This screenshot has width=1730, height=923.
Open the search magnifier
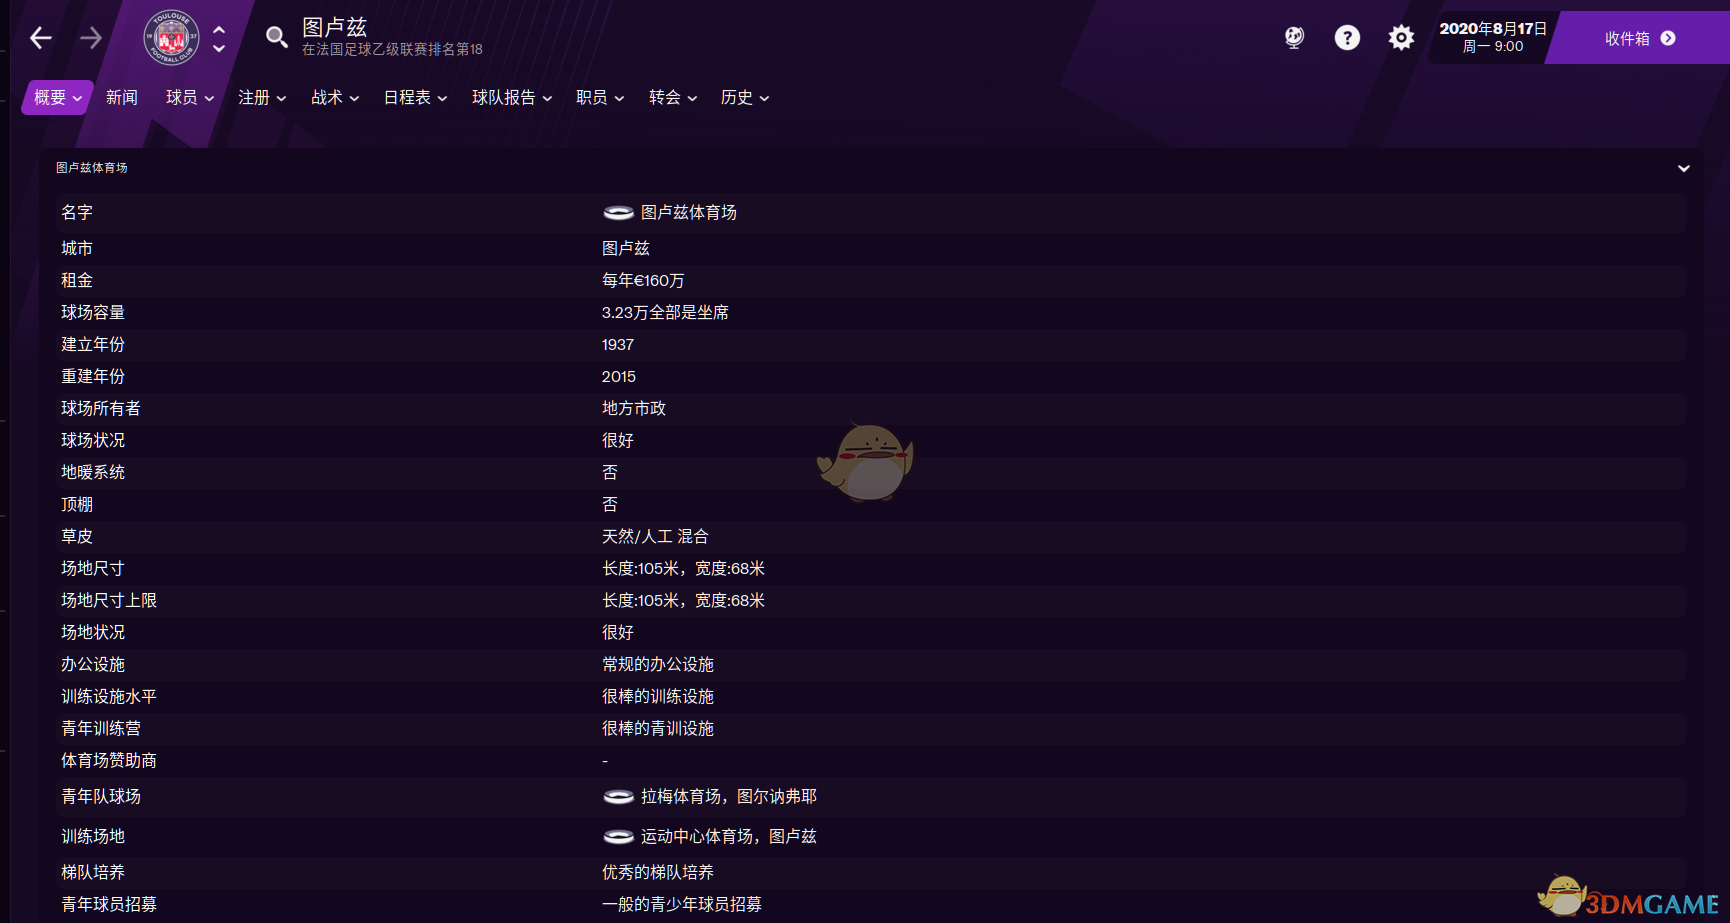point(276,38)
